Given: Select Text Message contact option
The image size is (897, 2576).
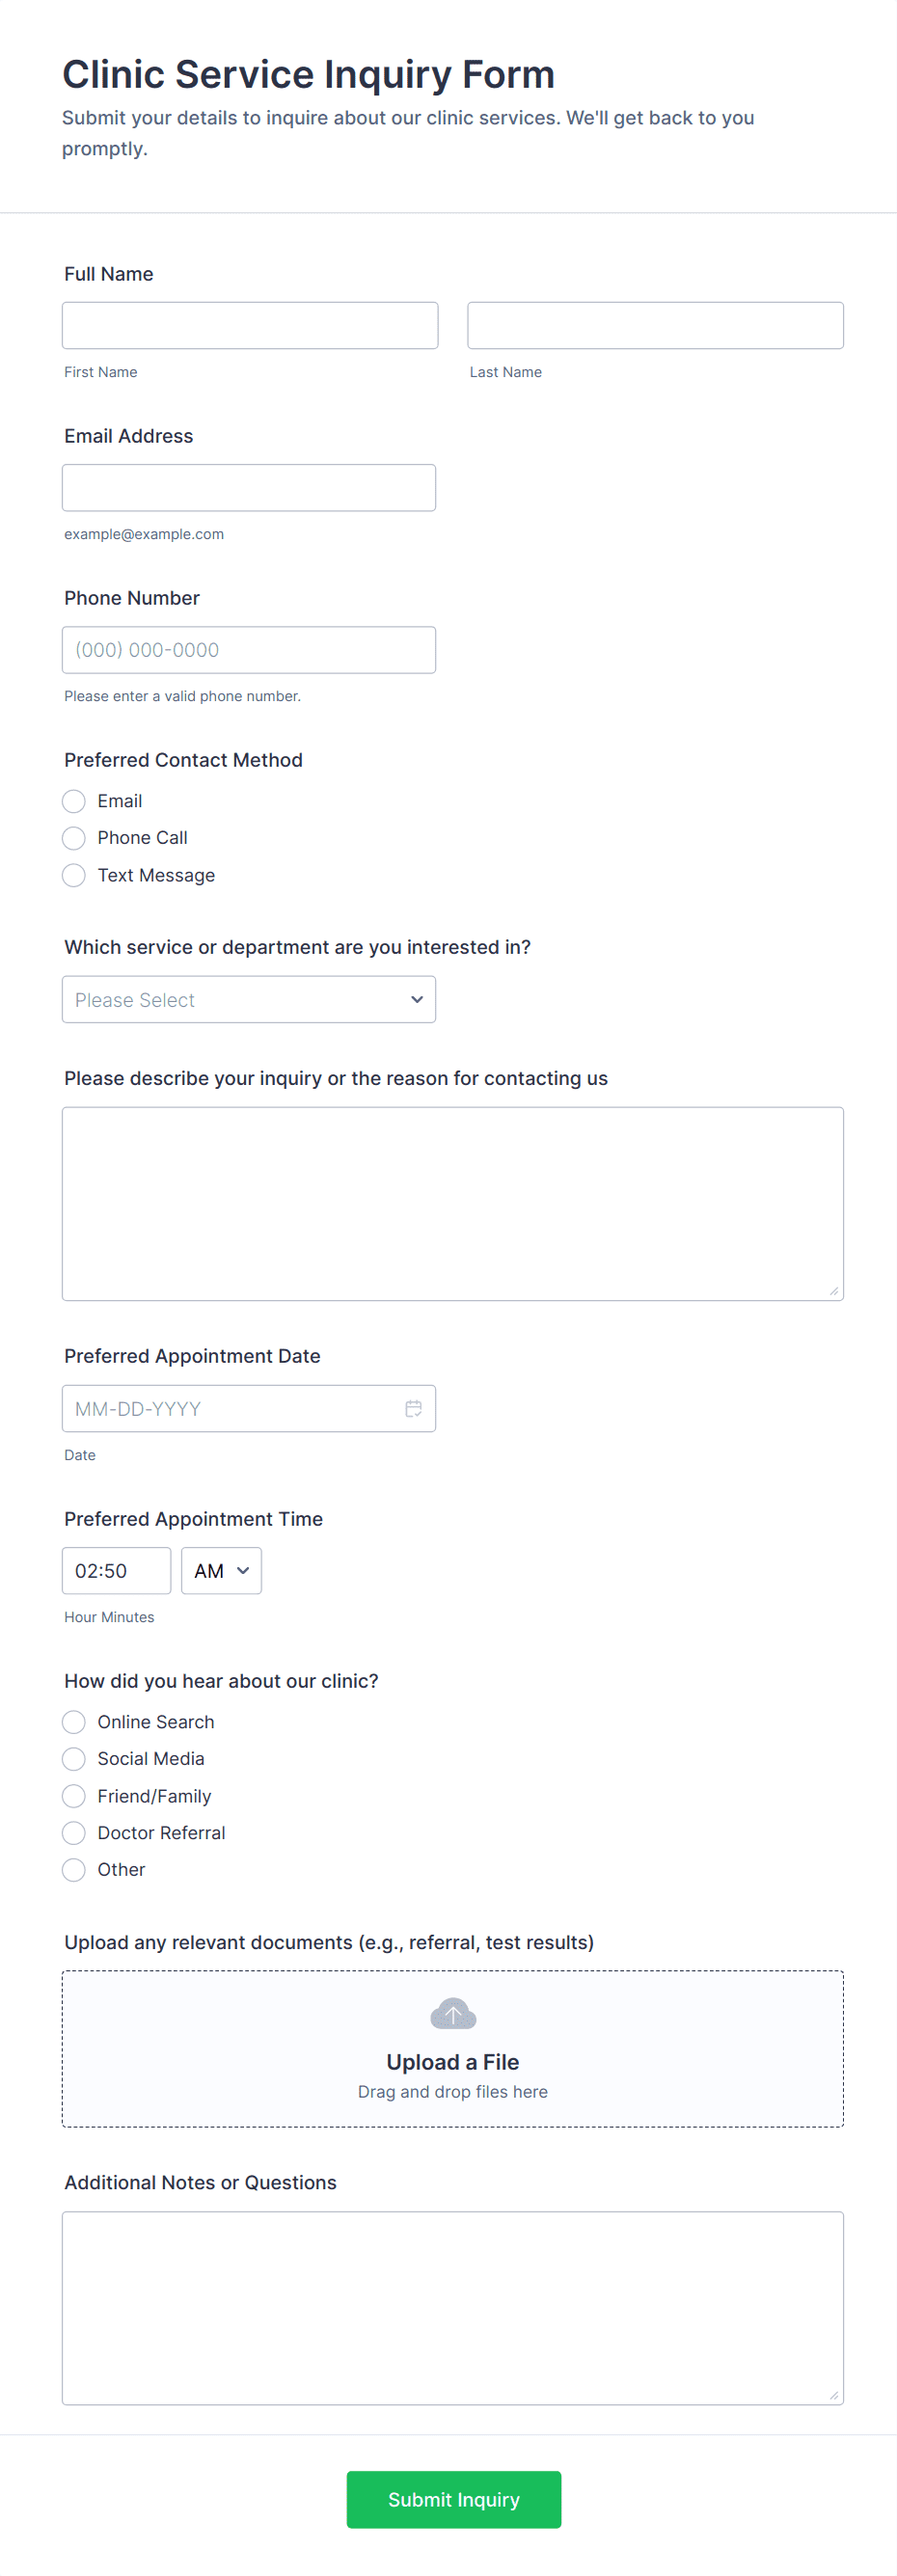Looking at the screenshot, I should pyautogui.click(x=73, y=875).
